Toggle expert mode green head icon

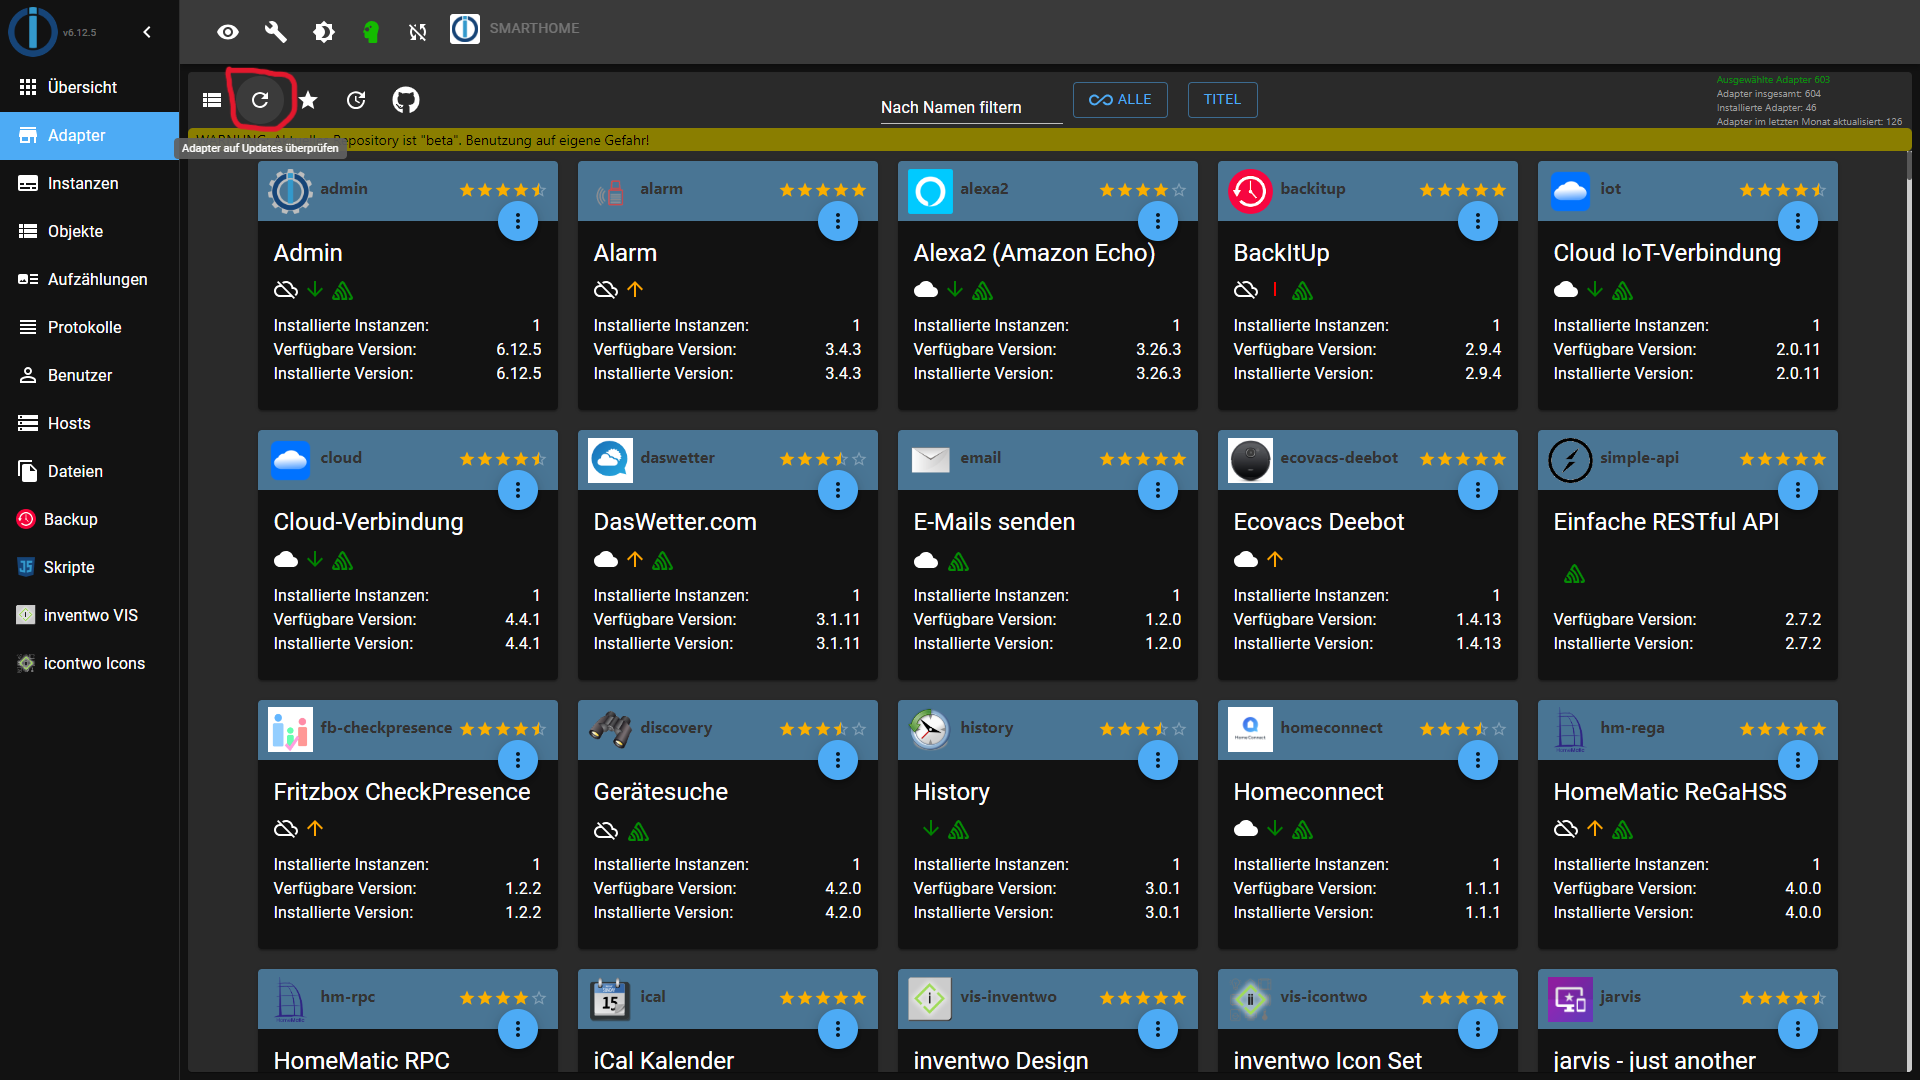(x=371, y=32)
